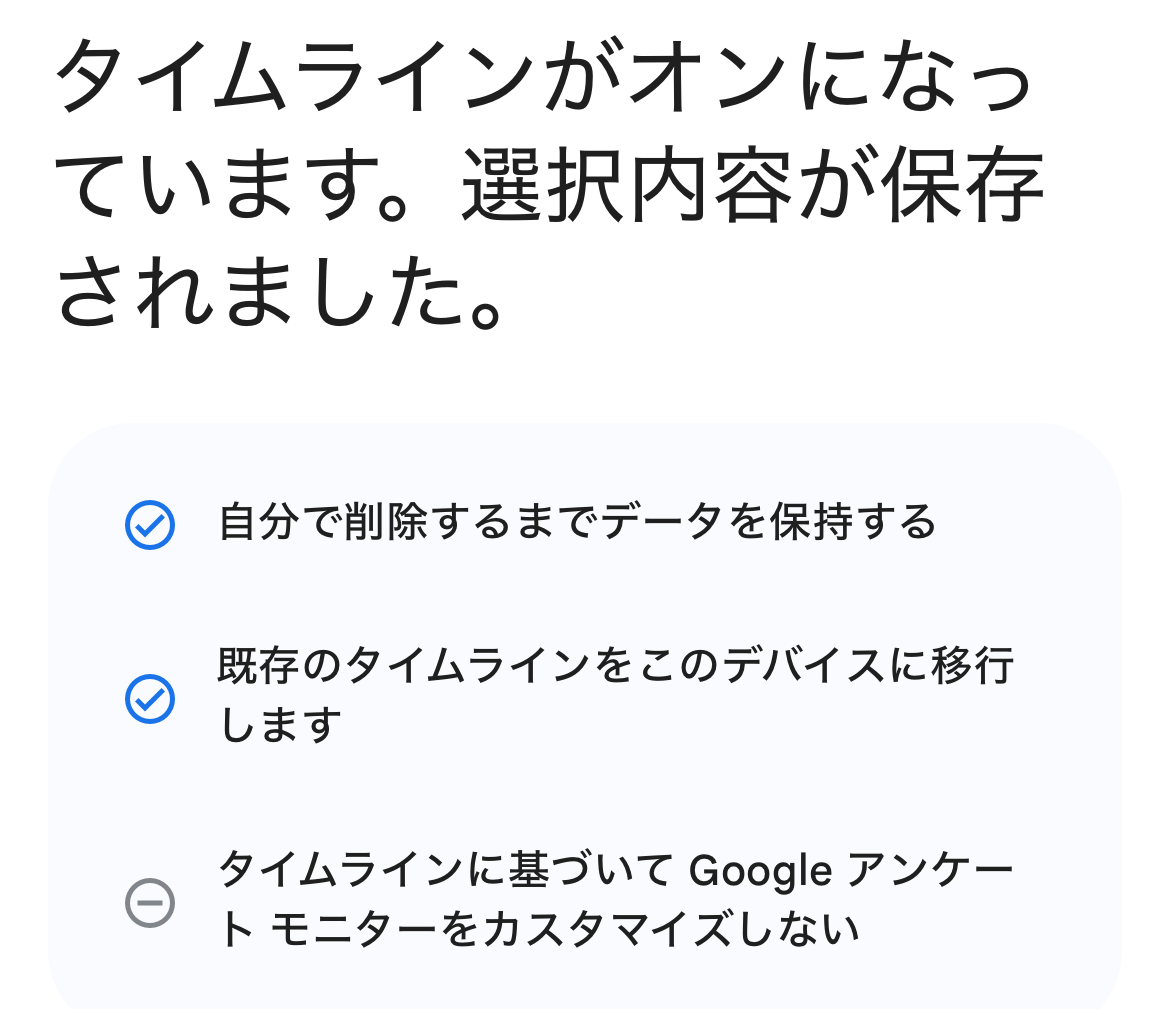Click the blue checkmark beside 既存のタイムライン
This screenshot has width=1170, height=1009.
tap(150, 699)
